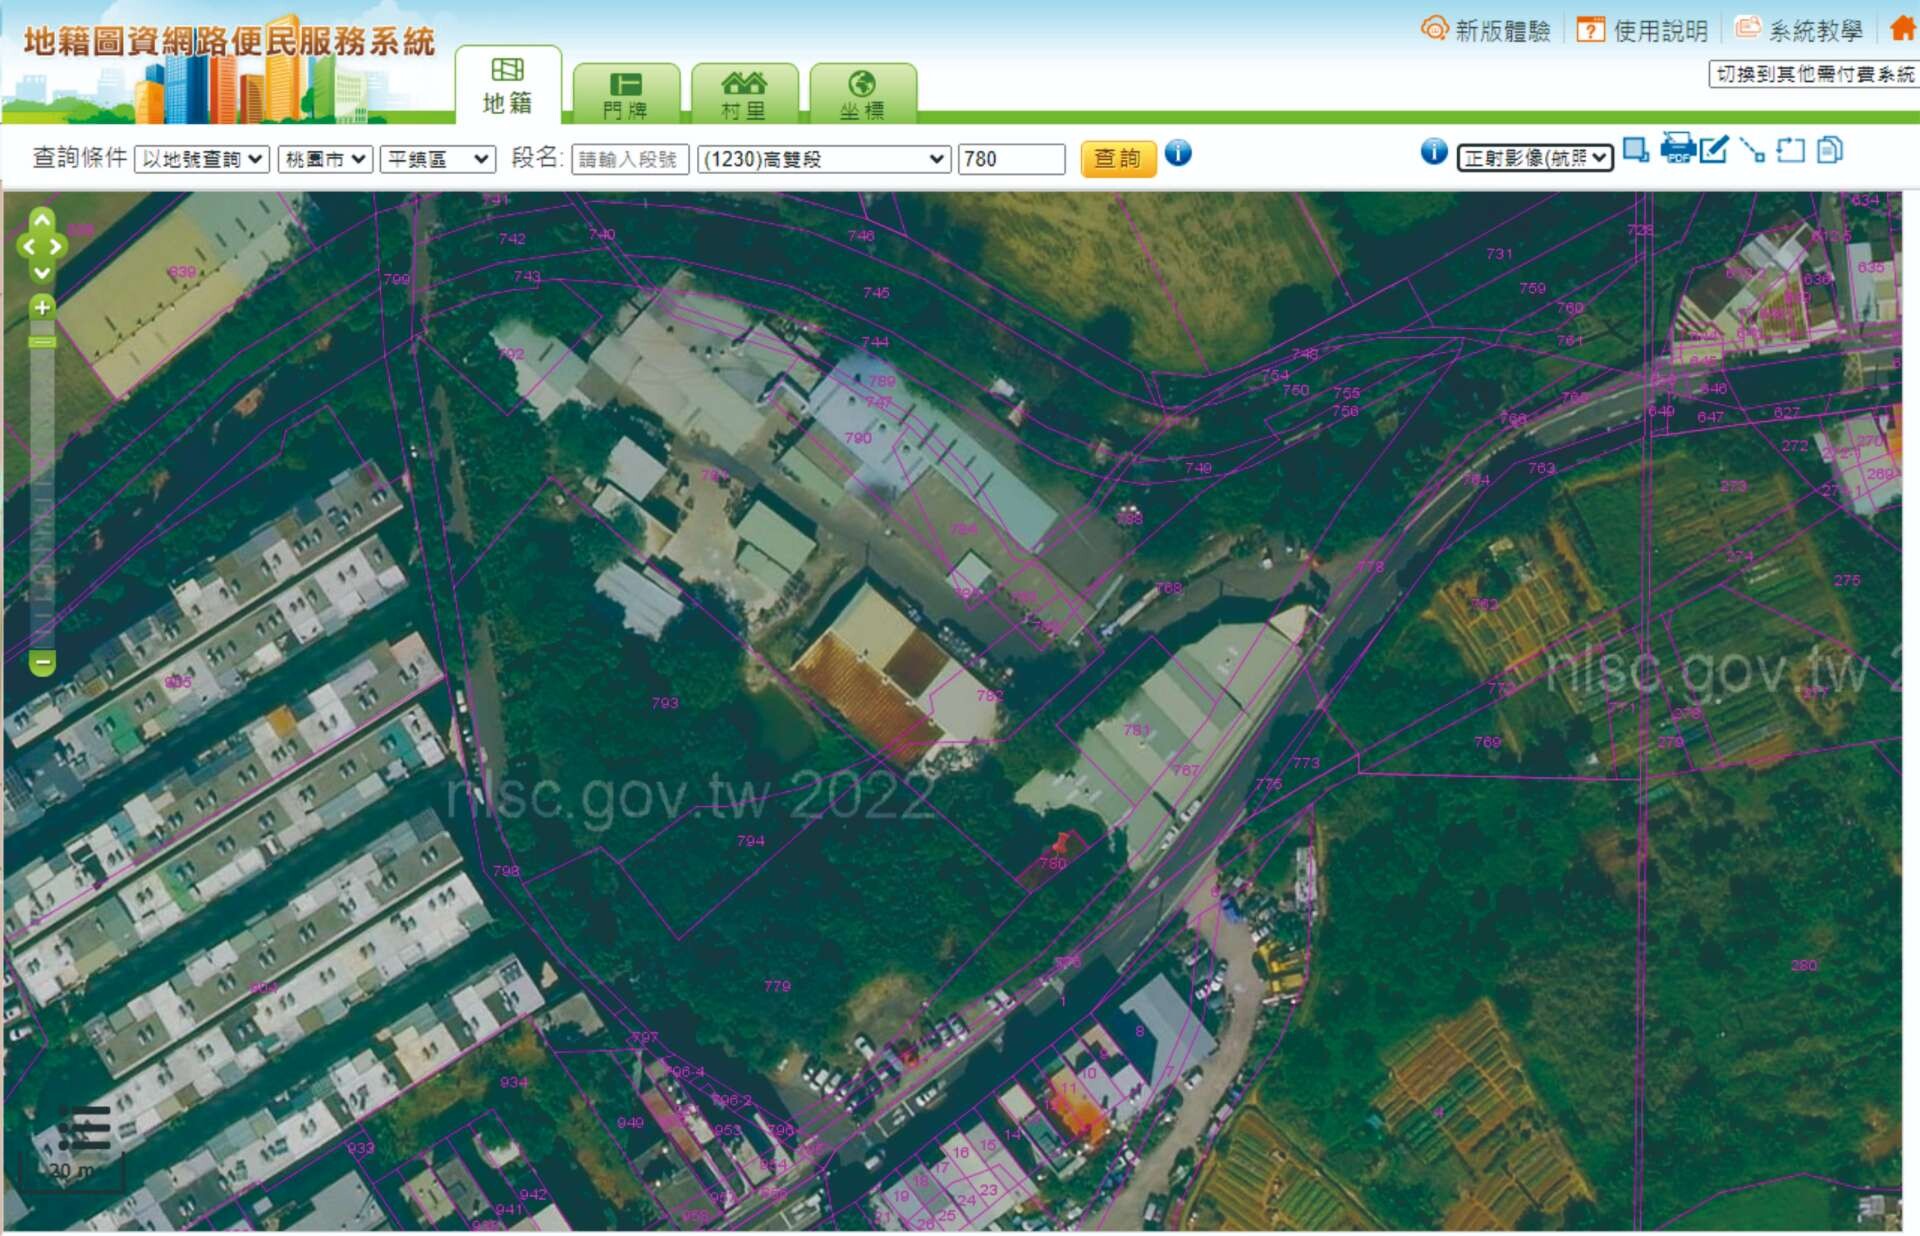
Task: Open the 正射影像 basemap dropdown
Action: coord(1535,158)
